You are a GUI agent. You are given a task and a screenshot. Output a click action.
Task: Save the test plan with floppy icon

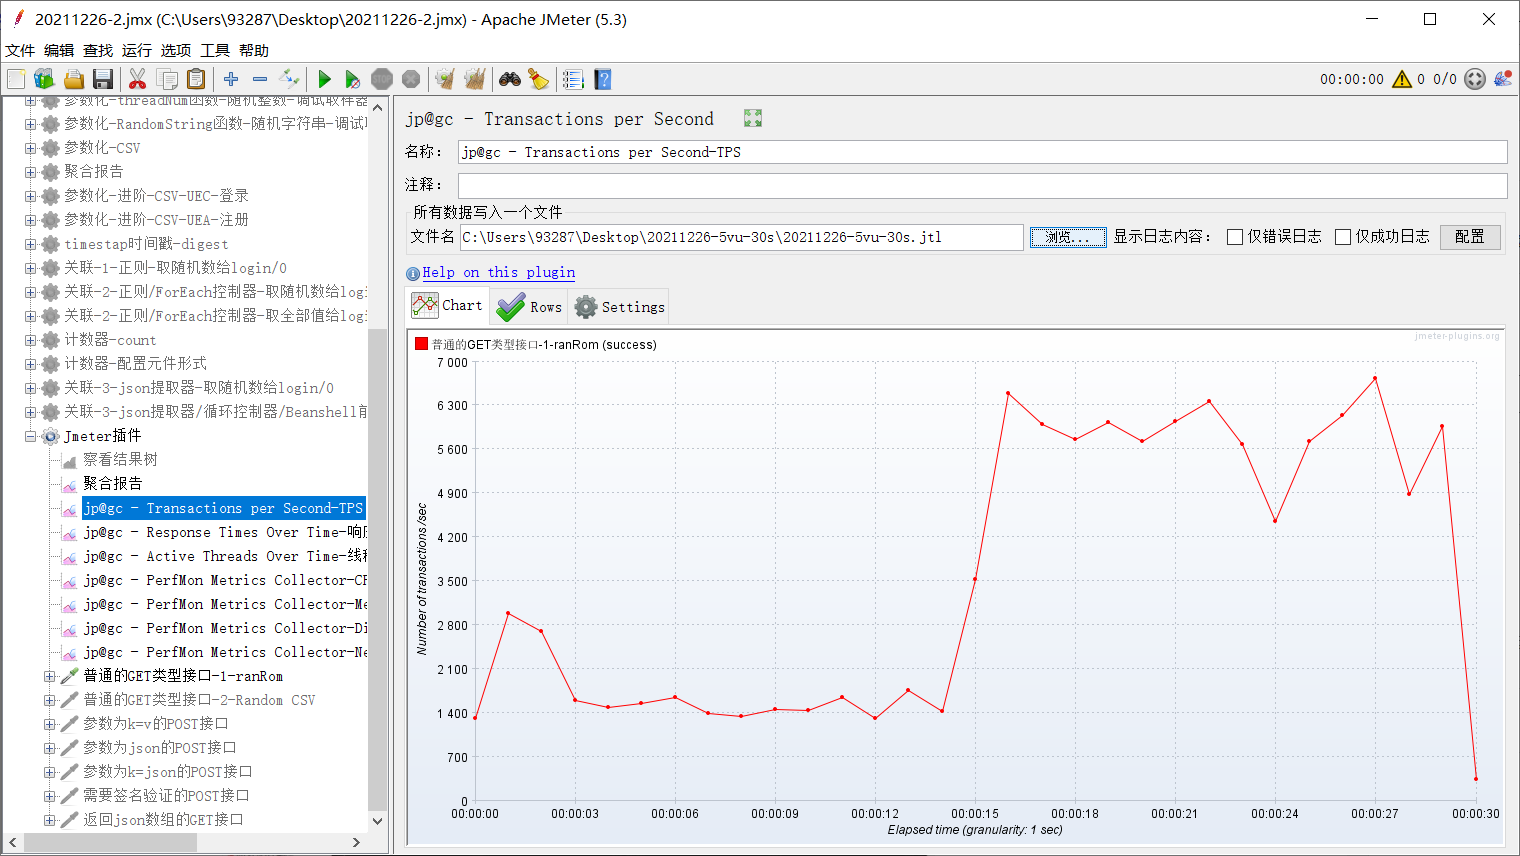[x=102, y=79]
